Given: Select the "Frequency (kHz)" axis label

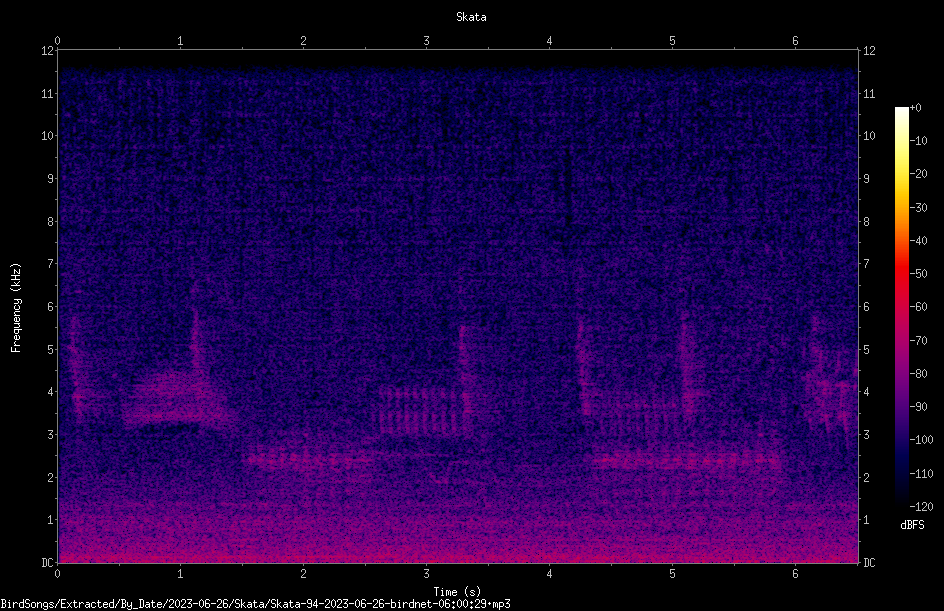Looking at the screenshot, I should point(16,308).
